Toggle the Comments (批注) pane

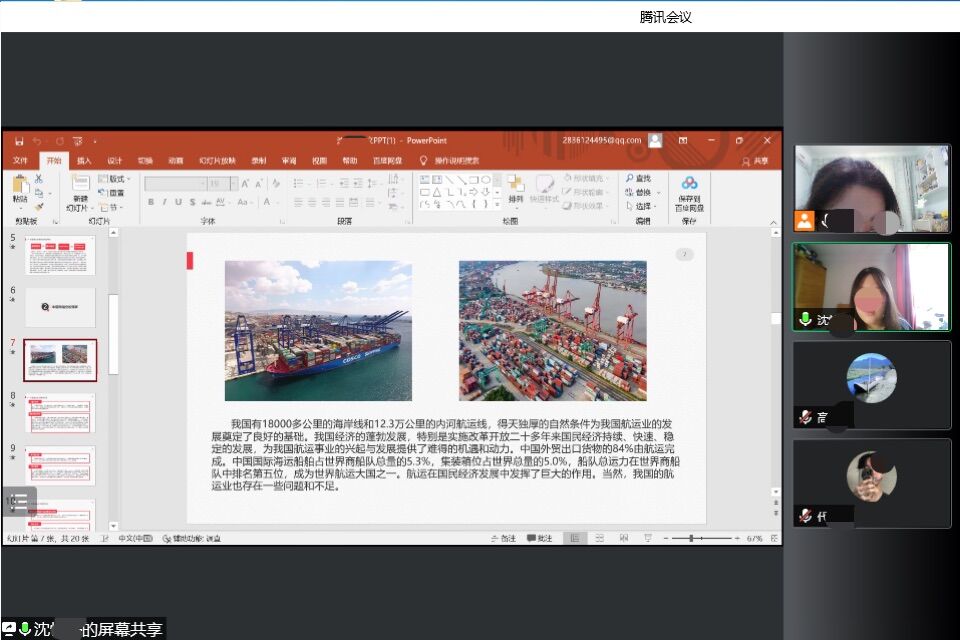coord(539,538)
